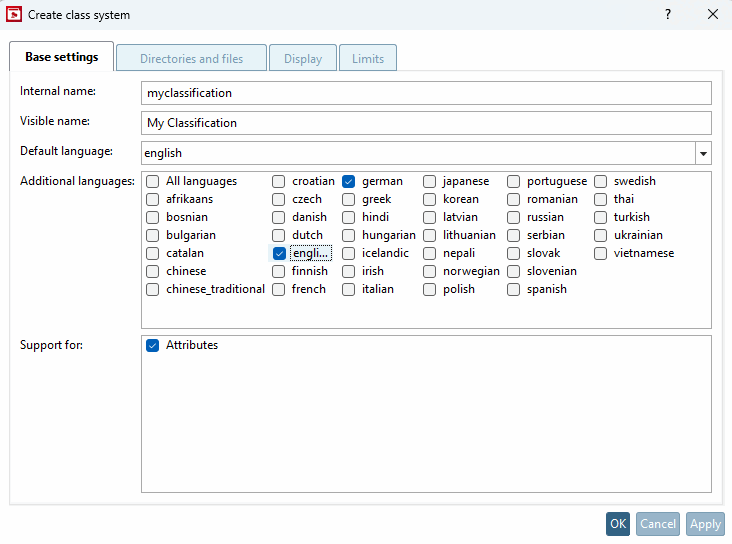This screenshot has height=544, width=732.
Task: Check the finnish checkbox
Action: tap(279, 271)
